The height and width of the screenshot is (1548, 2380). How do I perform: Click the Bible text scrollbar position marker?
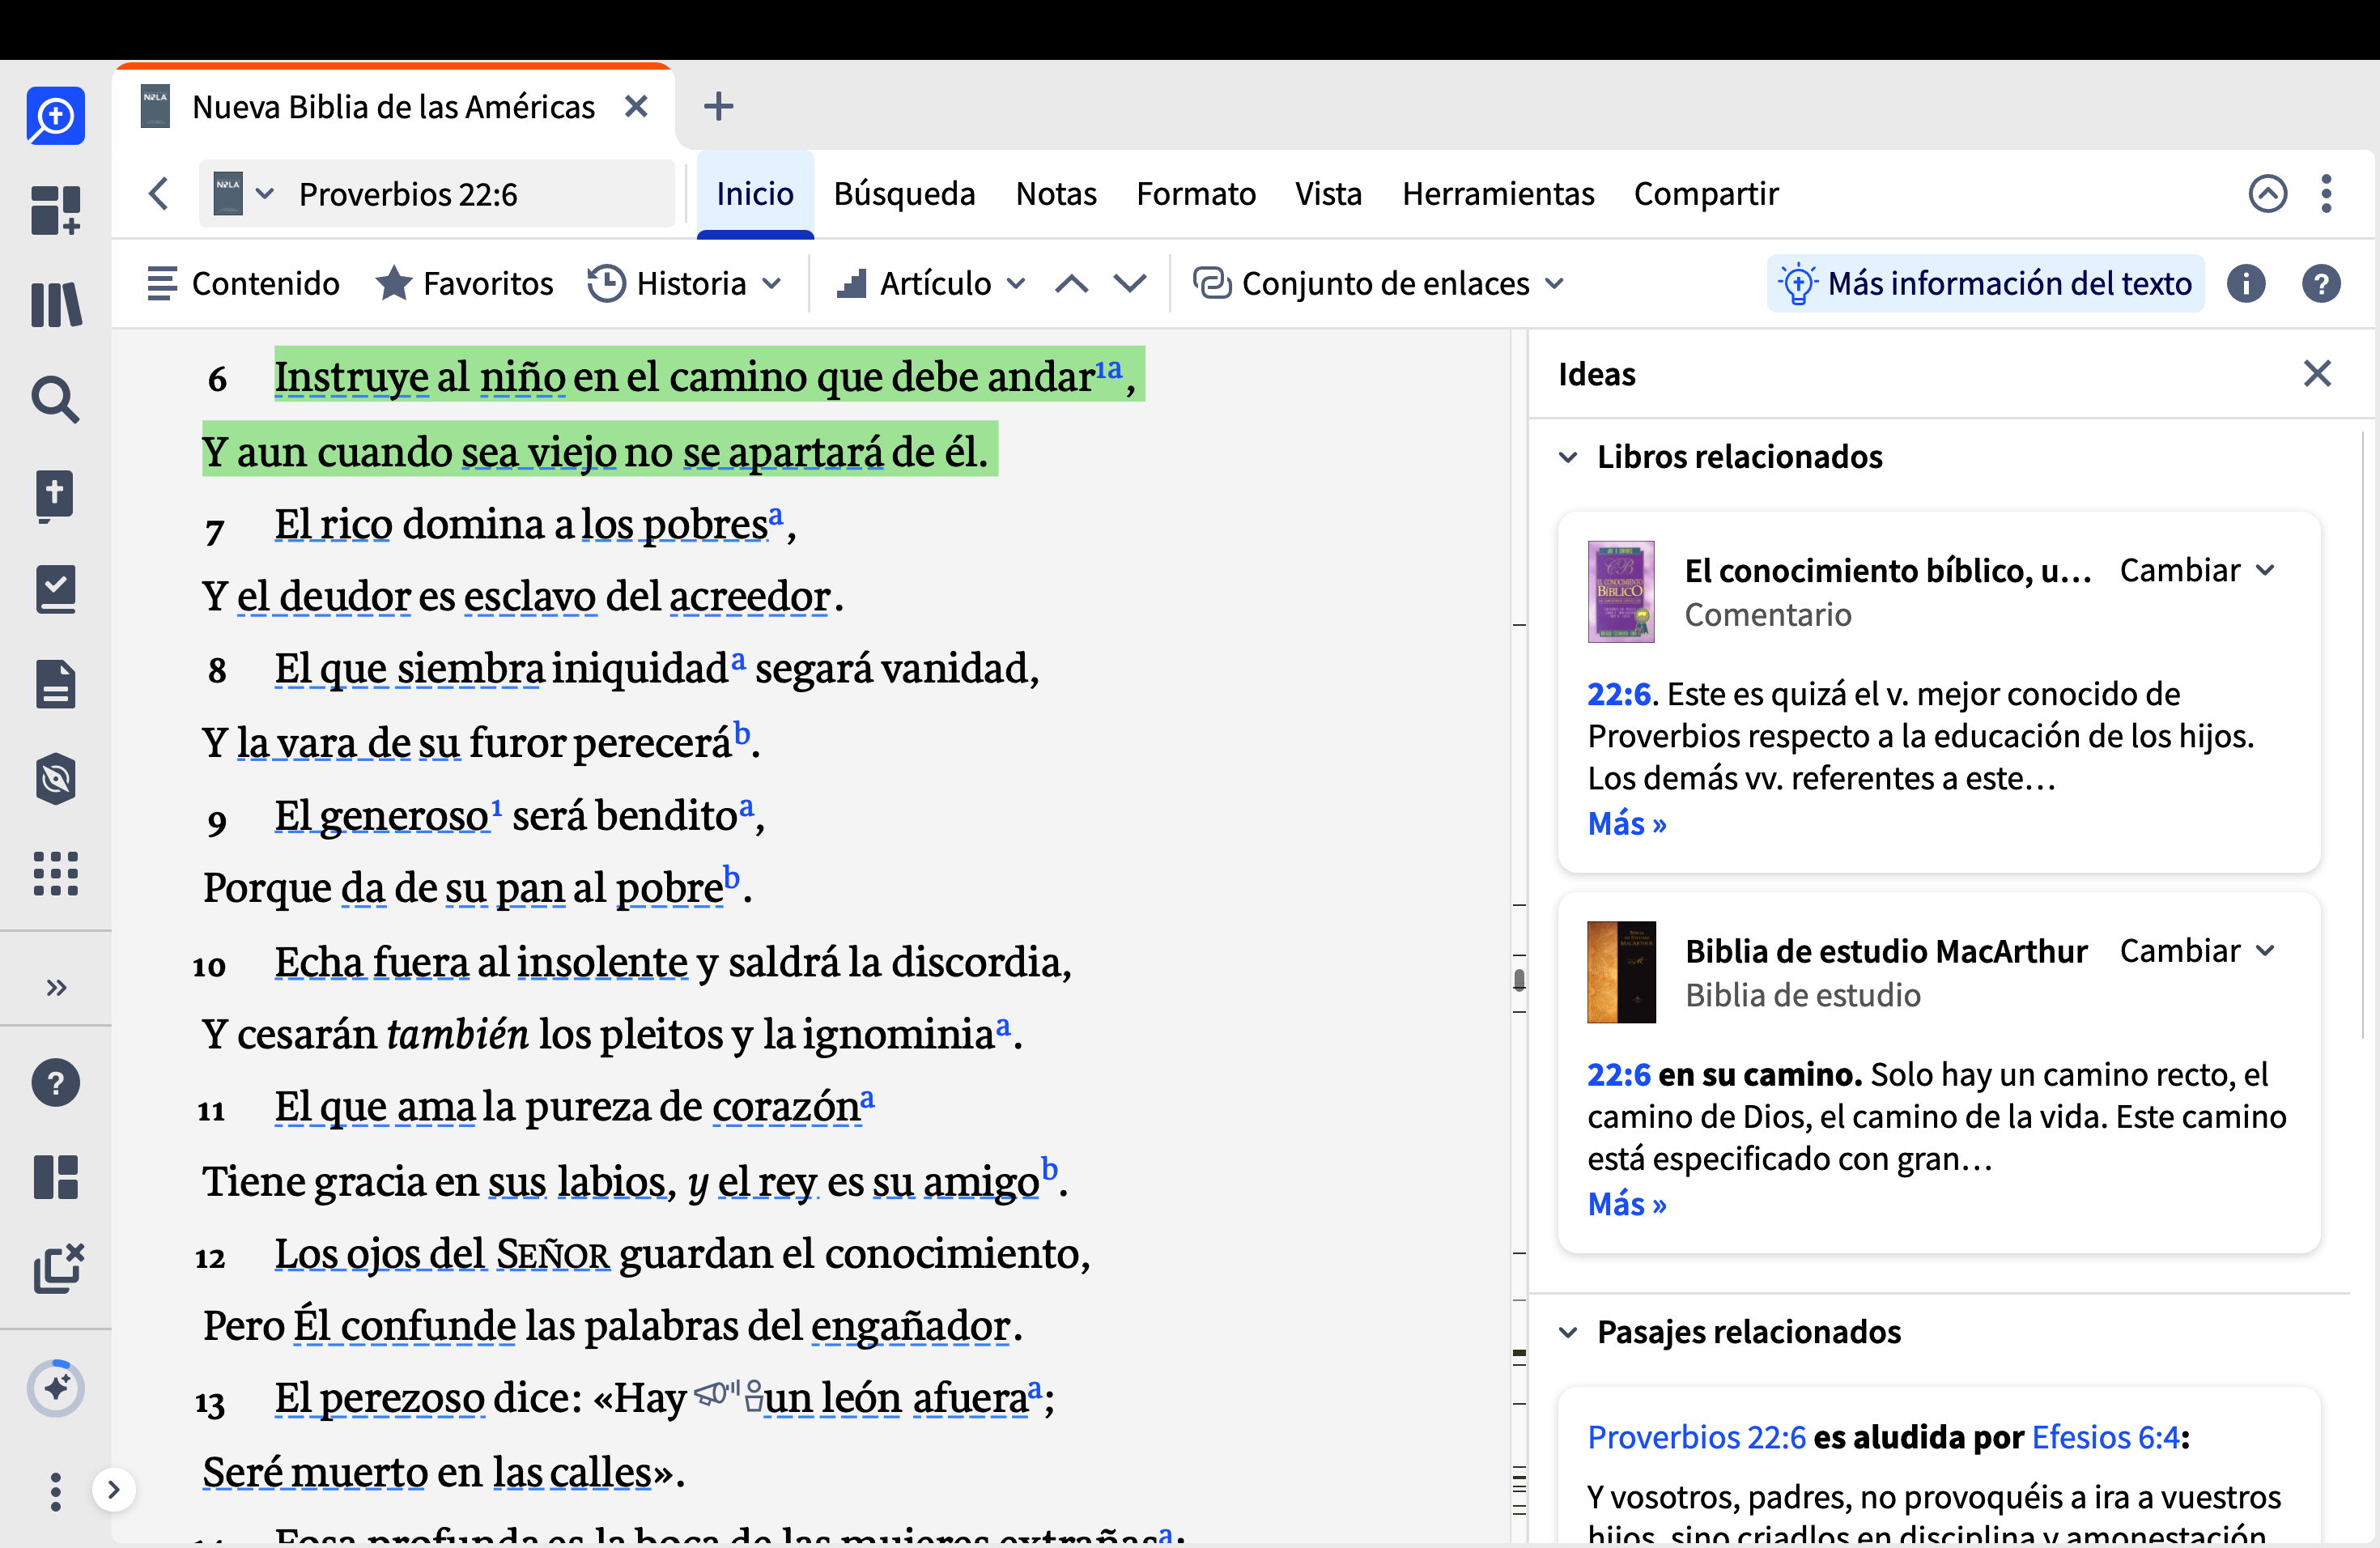point(1519,978)
